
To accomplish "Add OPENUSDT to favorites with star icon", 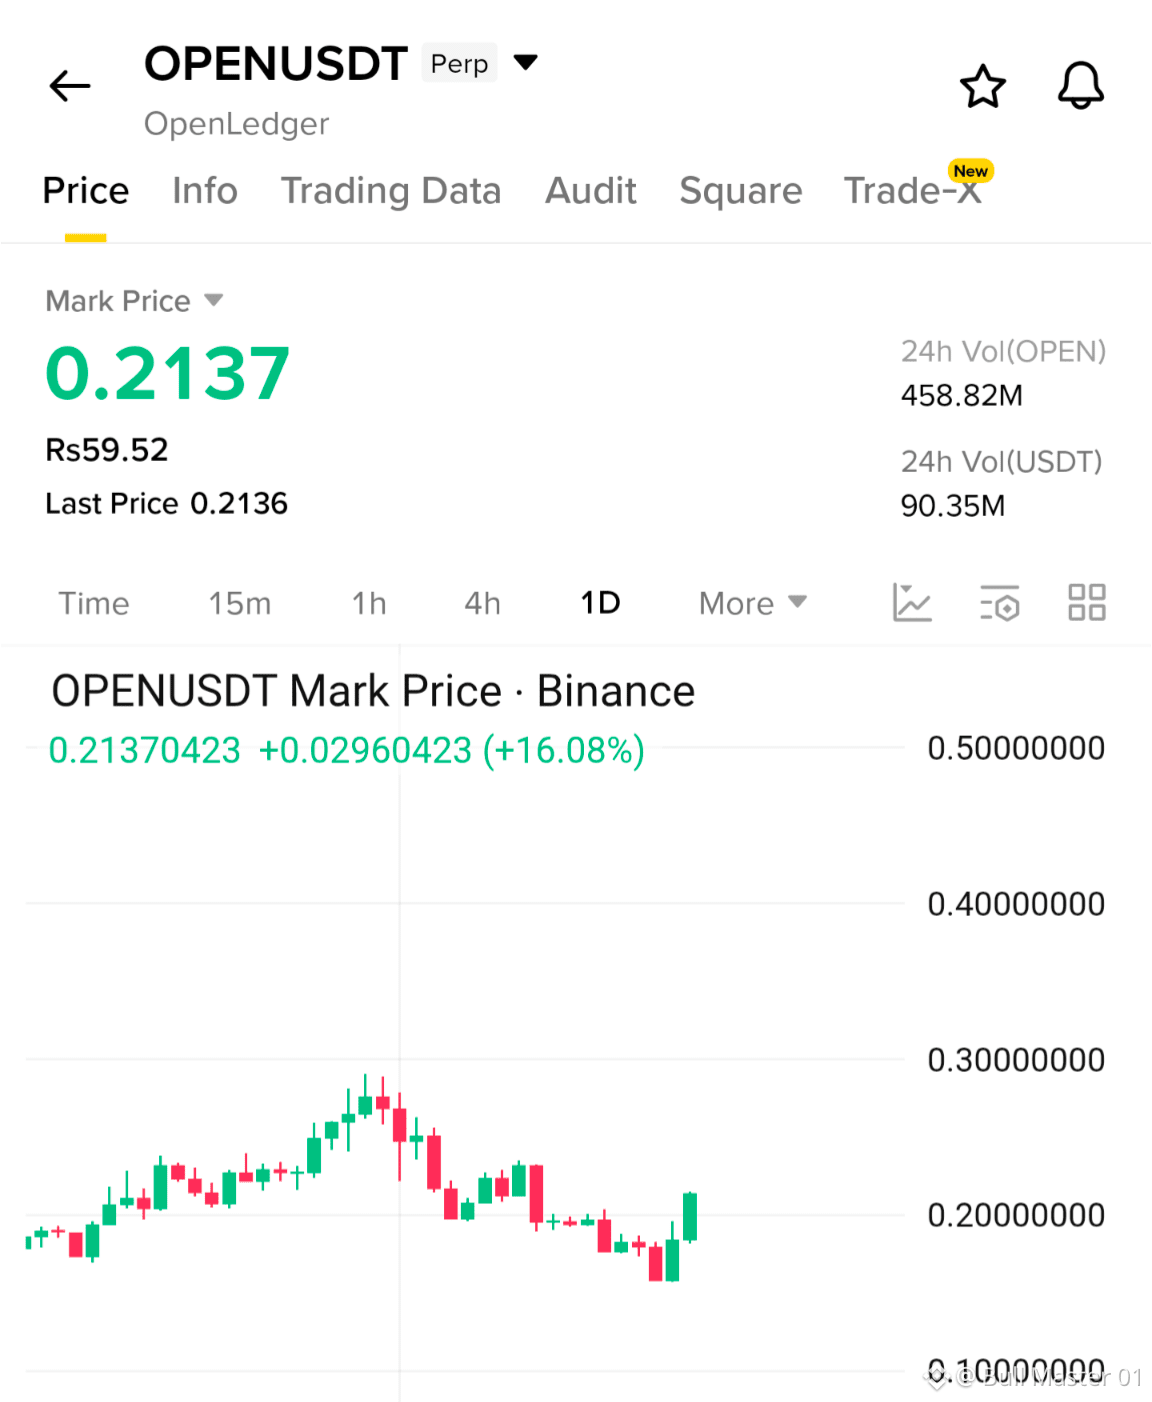I will click(982, 86).
